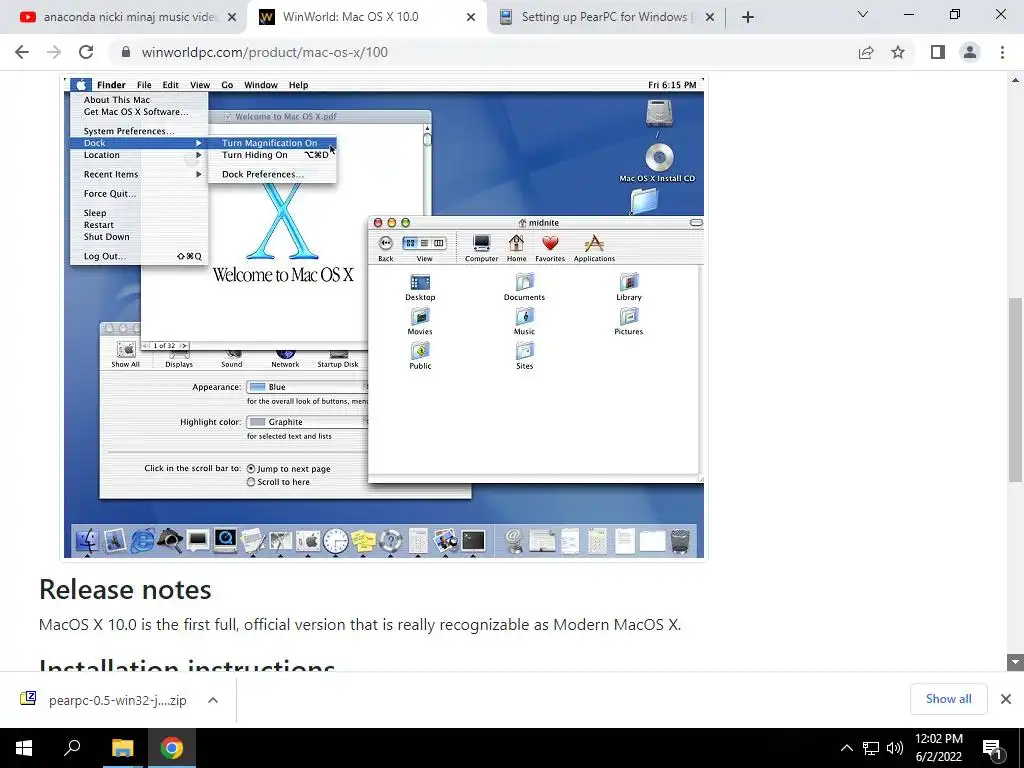Viewport: 1024px width, 768px height.
Task: Open the Windows notification center
Action: [x=993, y=748]
